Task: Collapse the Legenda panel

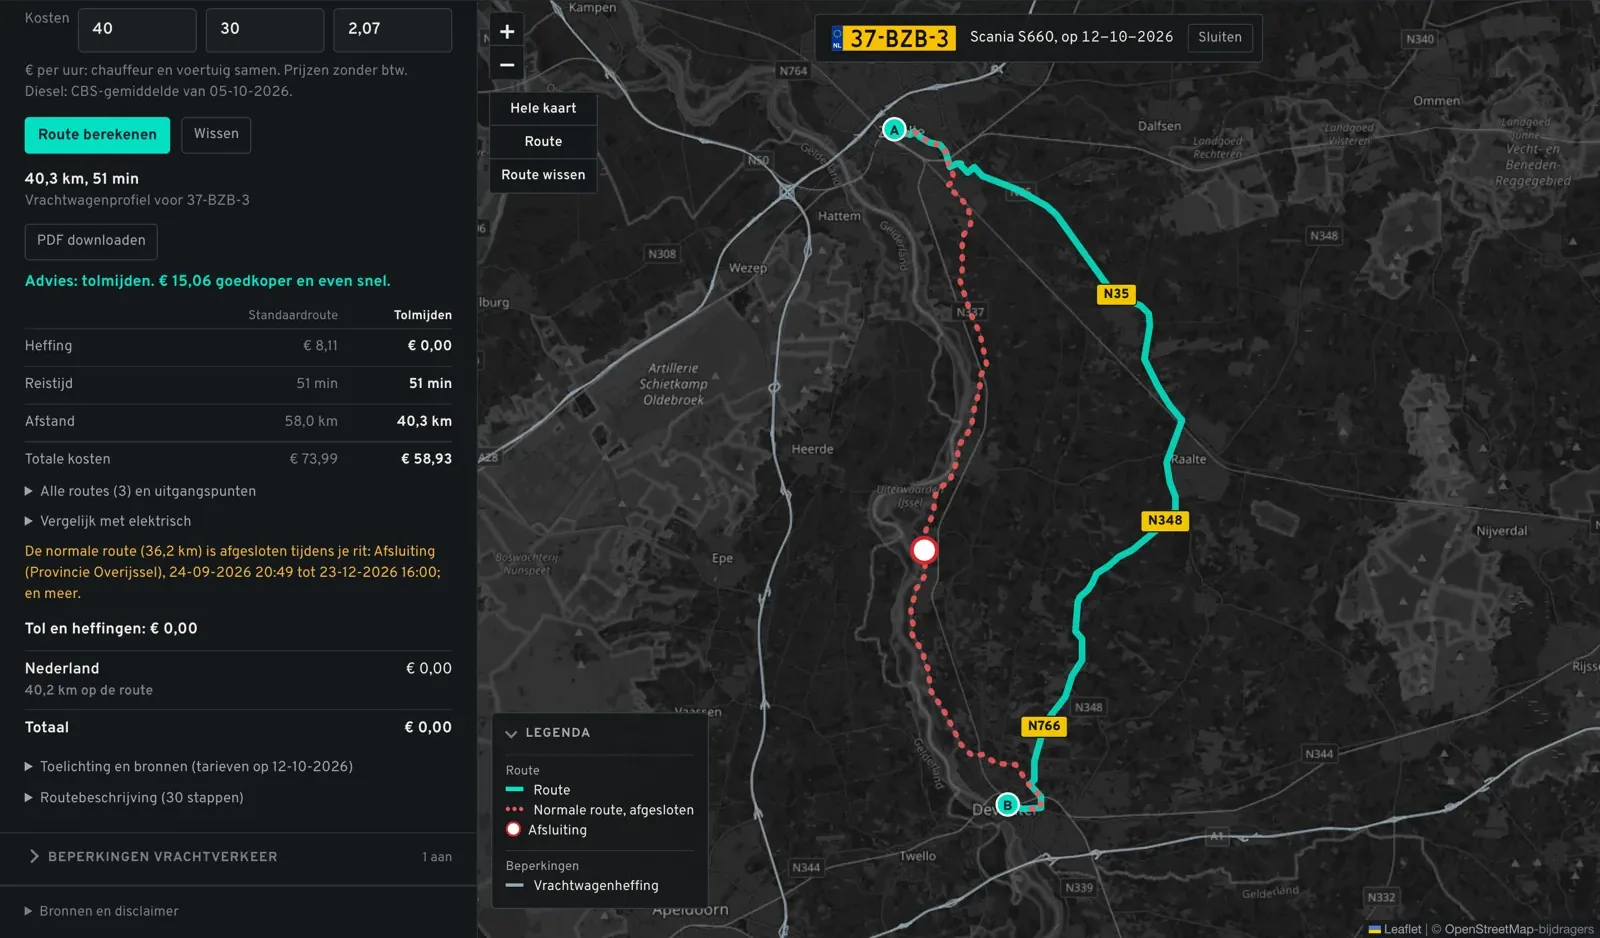Action: coord(548,733)
